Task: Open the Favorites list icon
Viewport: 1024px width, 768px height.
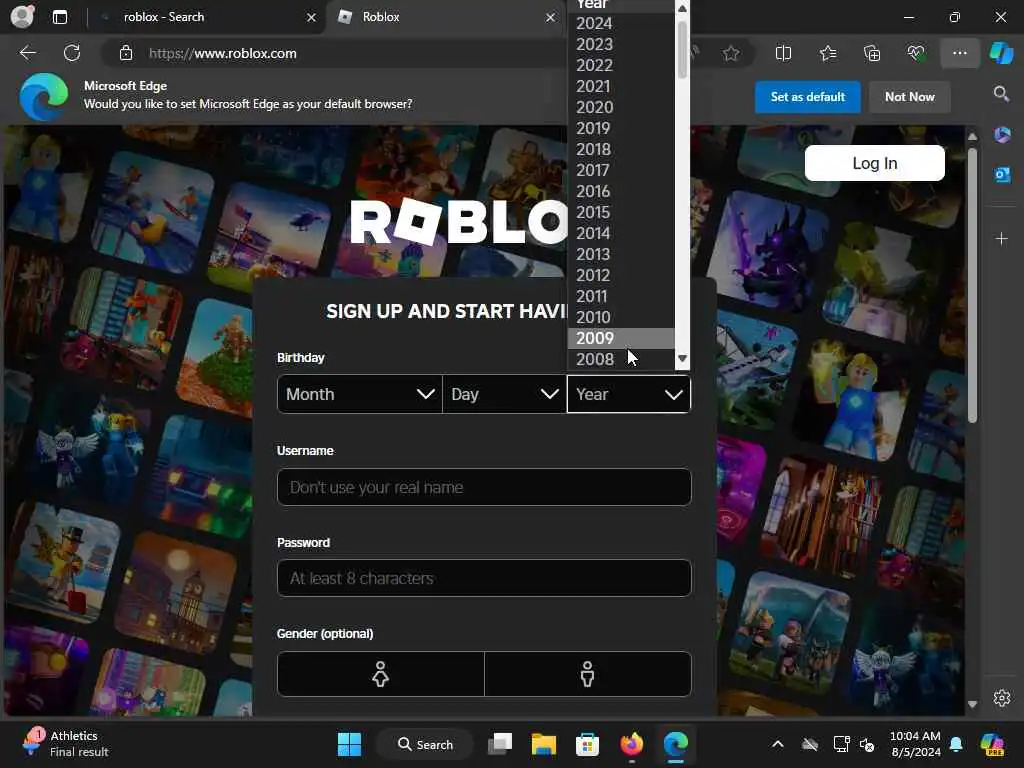Action: (828, 54)
